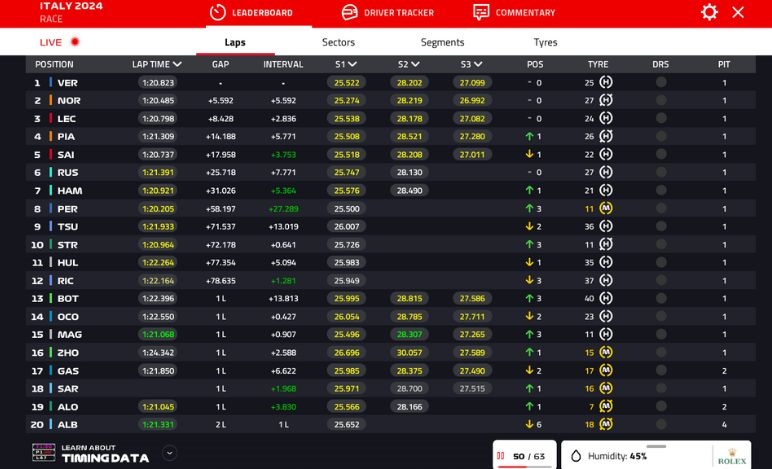Switch to the Tyres tab

pyautogui.click(x=545, y=42)
